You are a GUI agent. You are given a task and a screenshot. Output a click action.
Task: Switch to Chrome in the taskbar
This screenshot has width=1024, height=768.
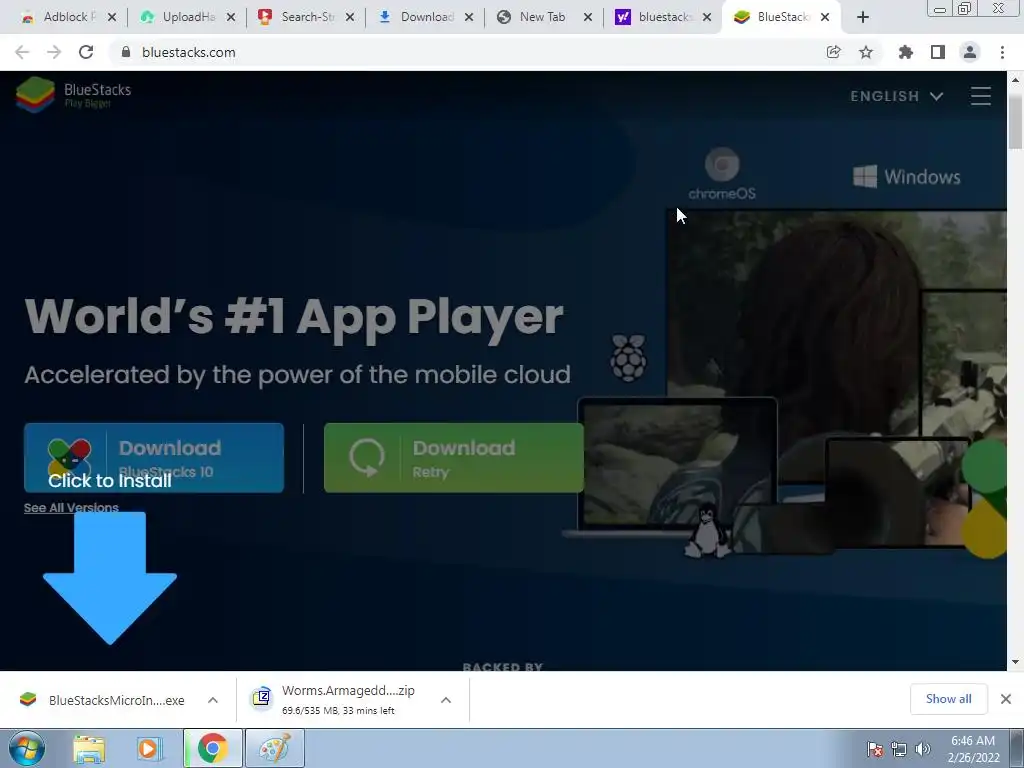[213, 748]
